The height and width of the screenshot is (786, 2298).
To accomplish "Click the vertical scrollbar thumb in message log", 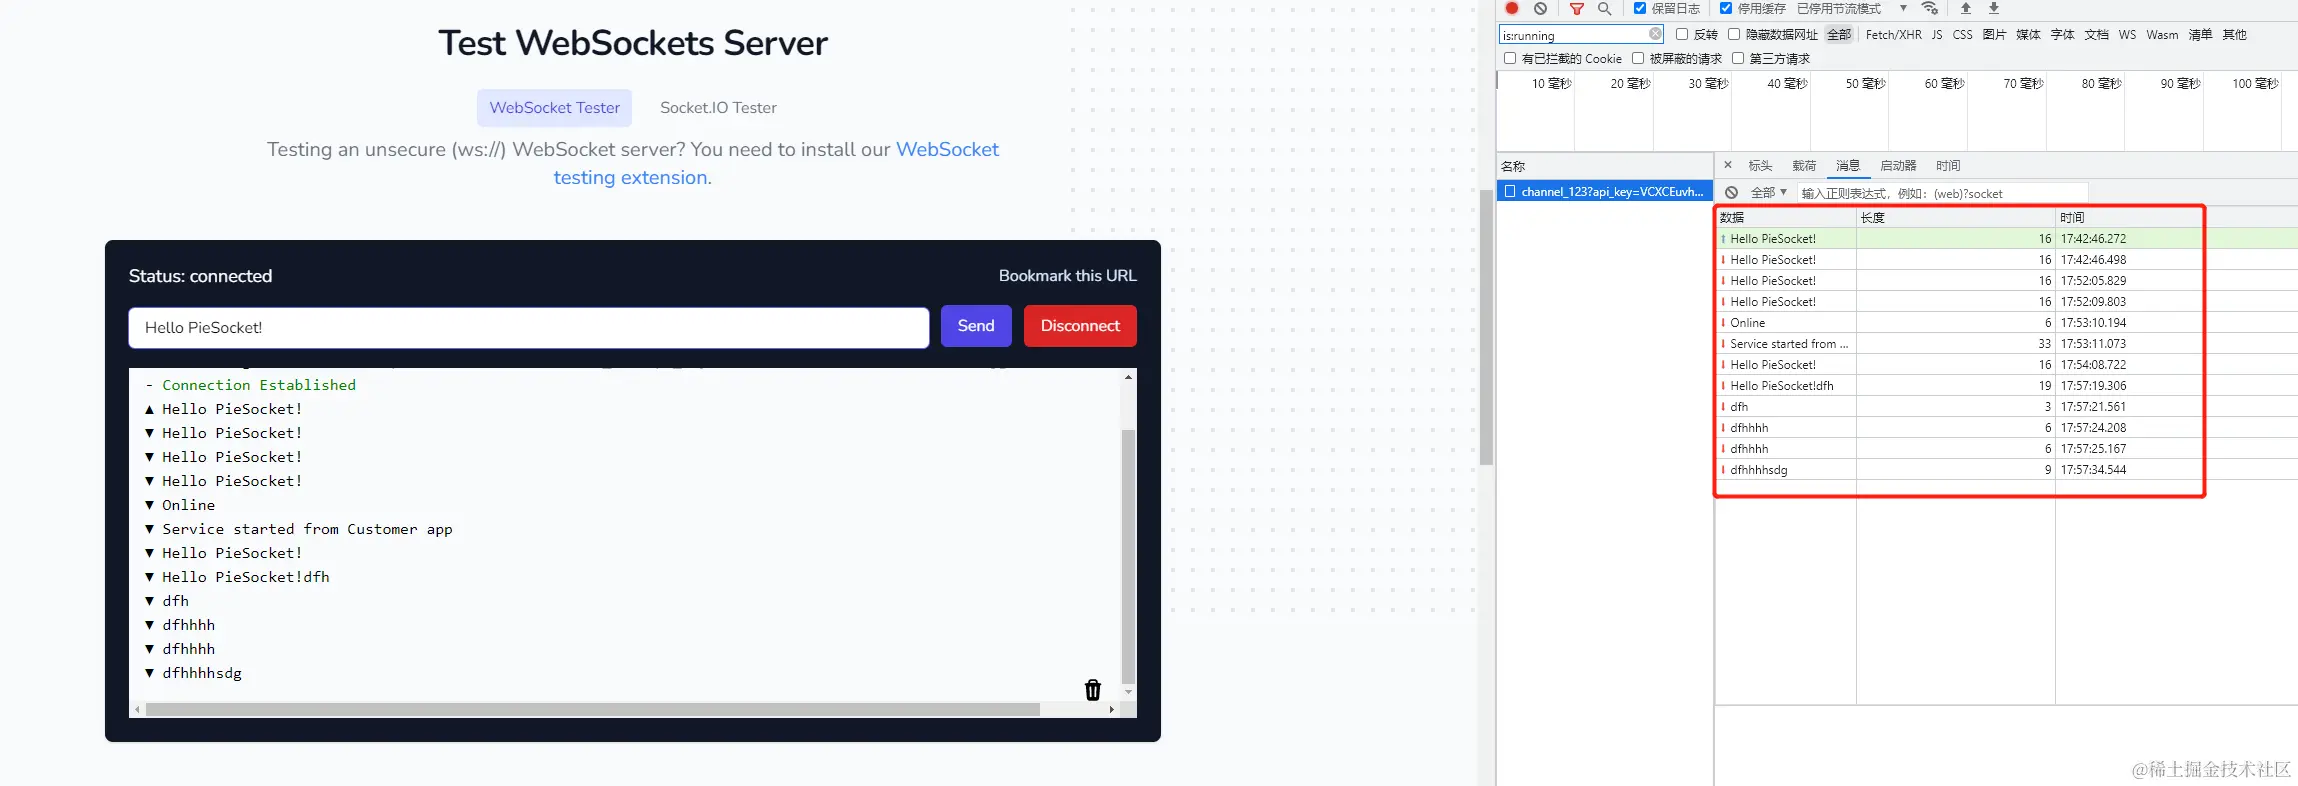I will pos(1128,555).
